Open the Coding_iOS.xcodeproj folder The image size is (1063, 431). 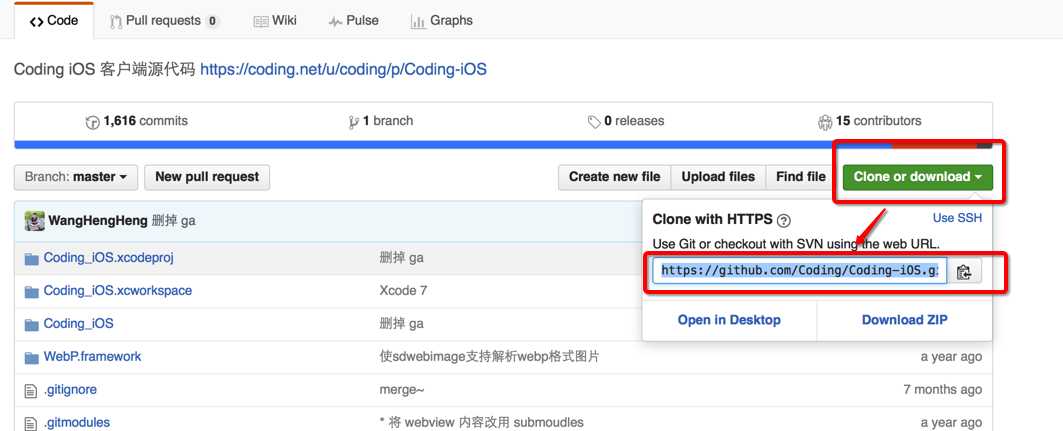(x=108, y=258)
